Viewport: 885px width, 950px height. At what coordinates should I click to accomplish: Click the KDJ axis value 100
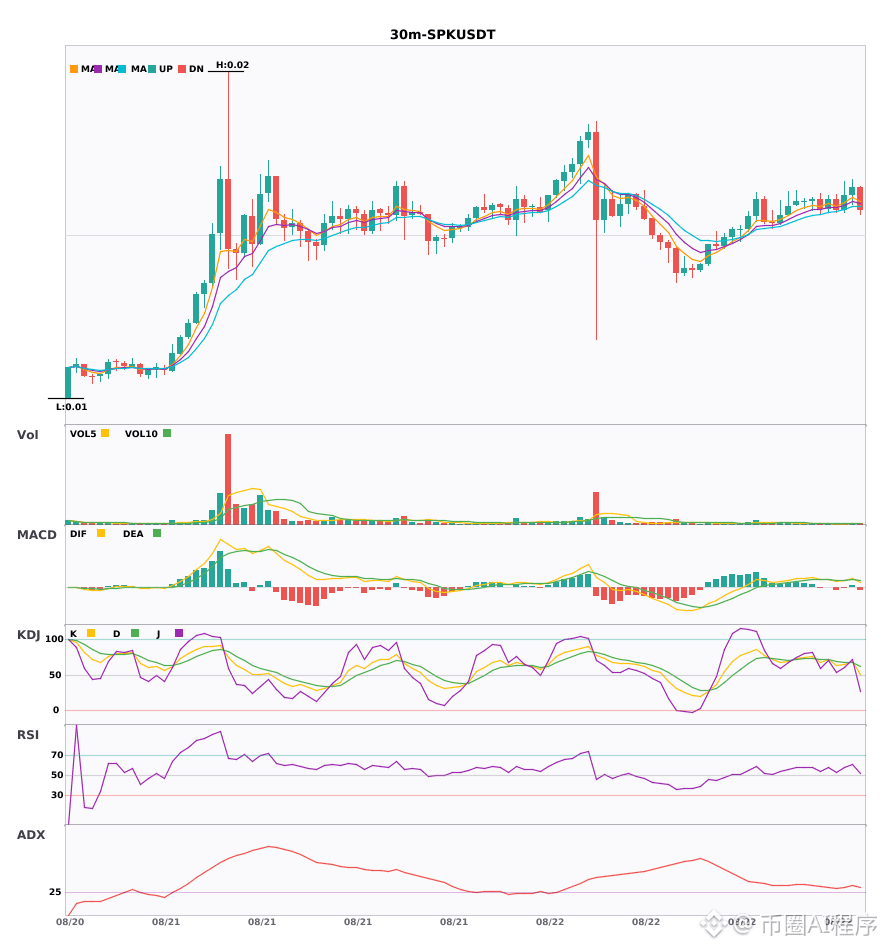pos(54,639)
